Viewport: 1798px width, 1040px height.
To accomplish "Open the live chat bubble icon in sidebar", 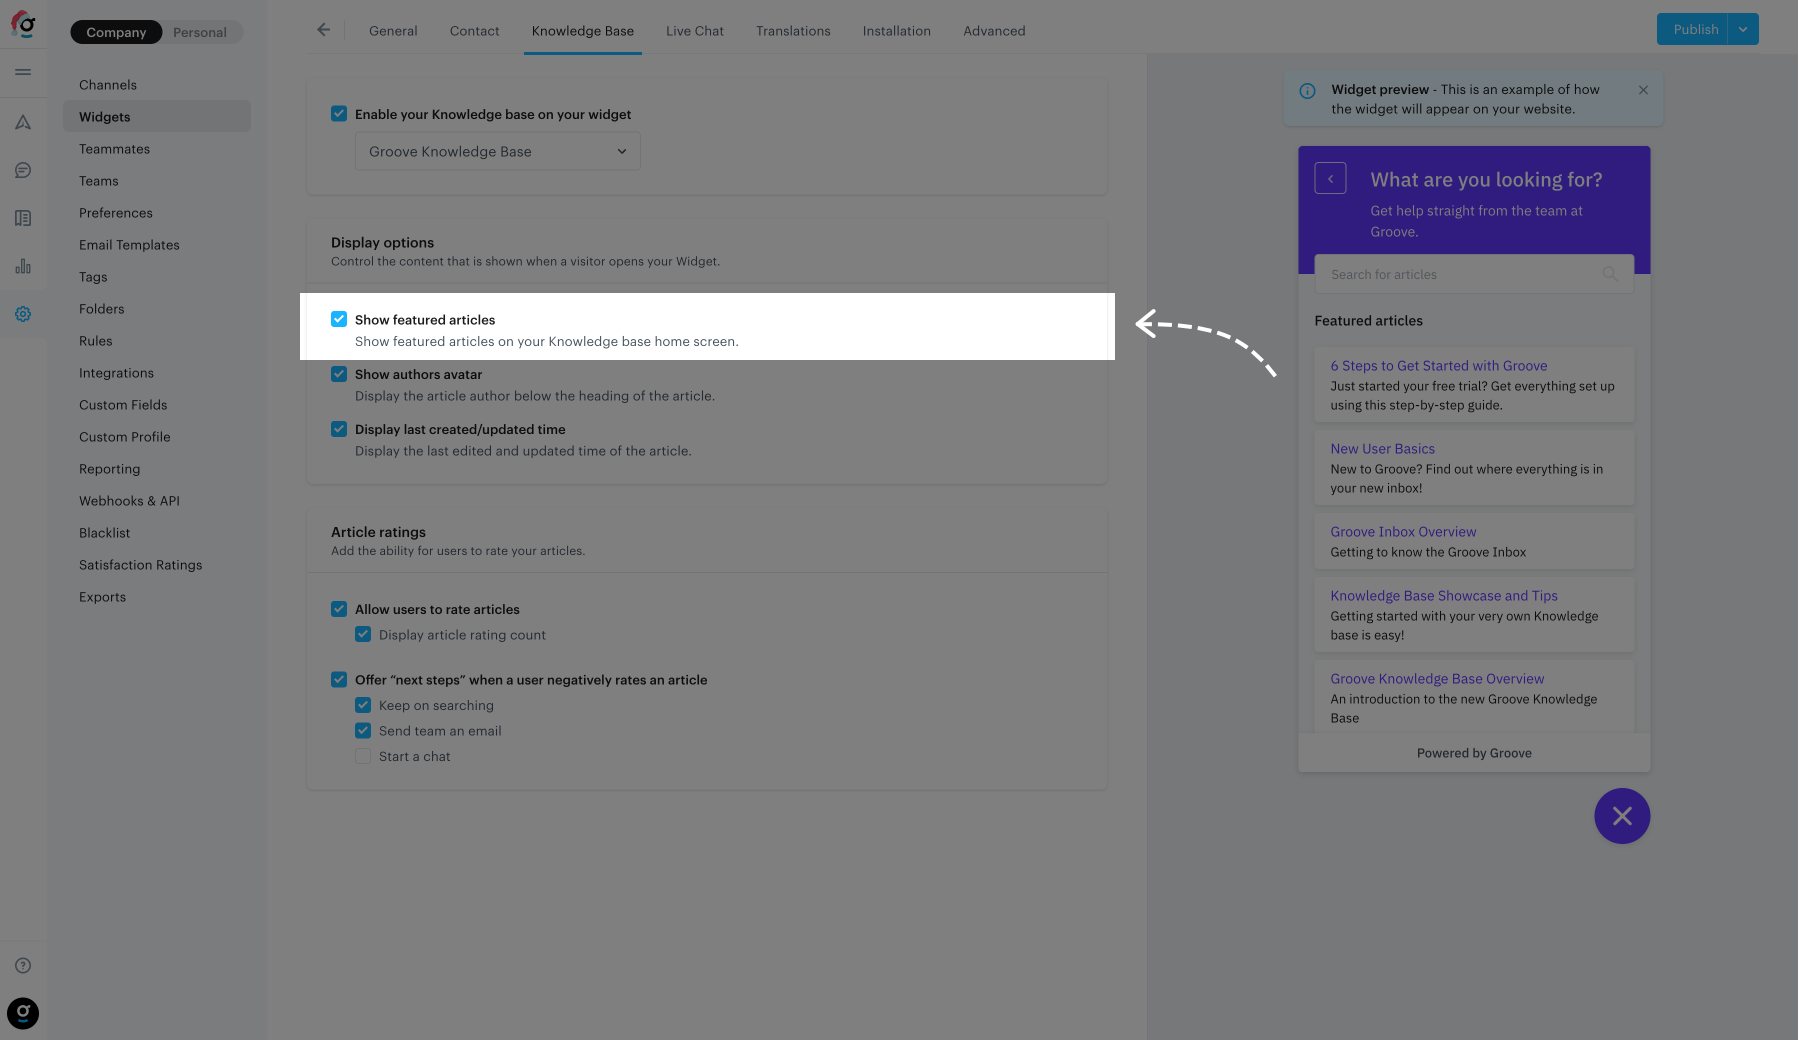I will pyautogui.click(x=23, y=171).
